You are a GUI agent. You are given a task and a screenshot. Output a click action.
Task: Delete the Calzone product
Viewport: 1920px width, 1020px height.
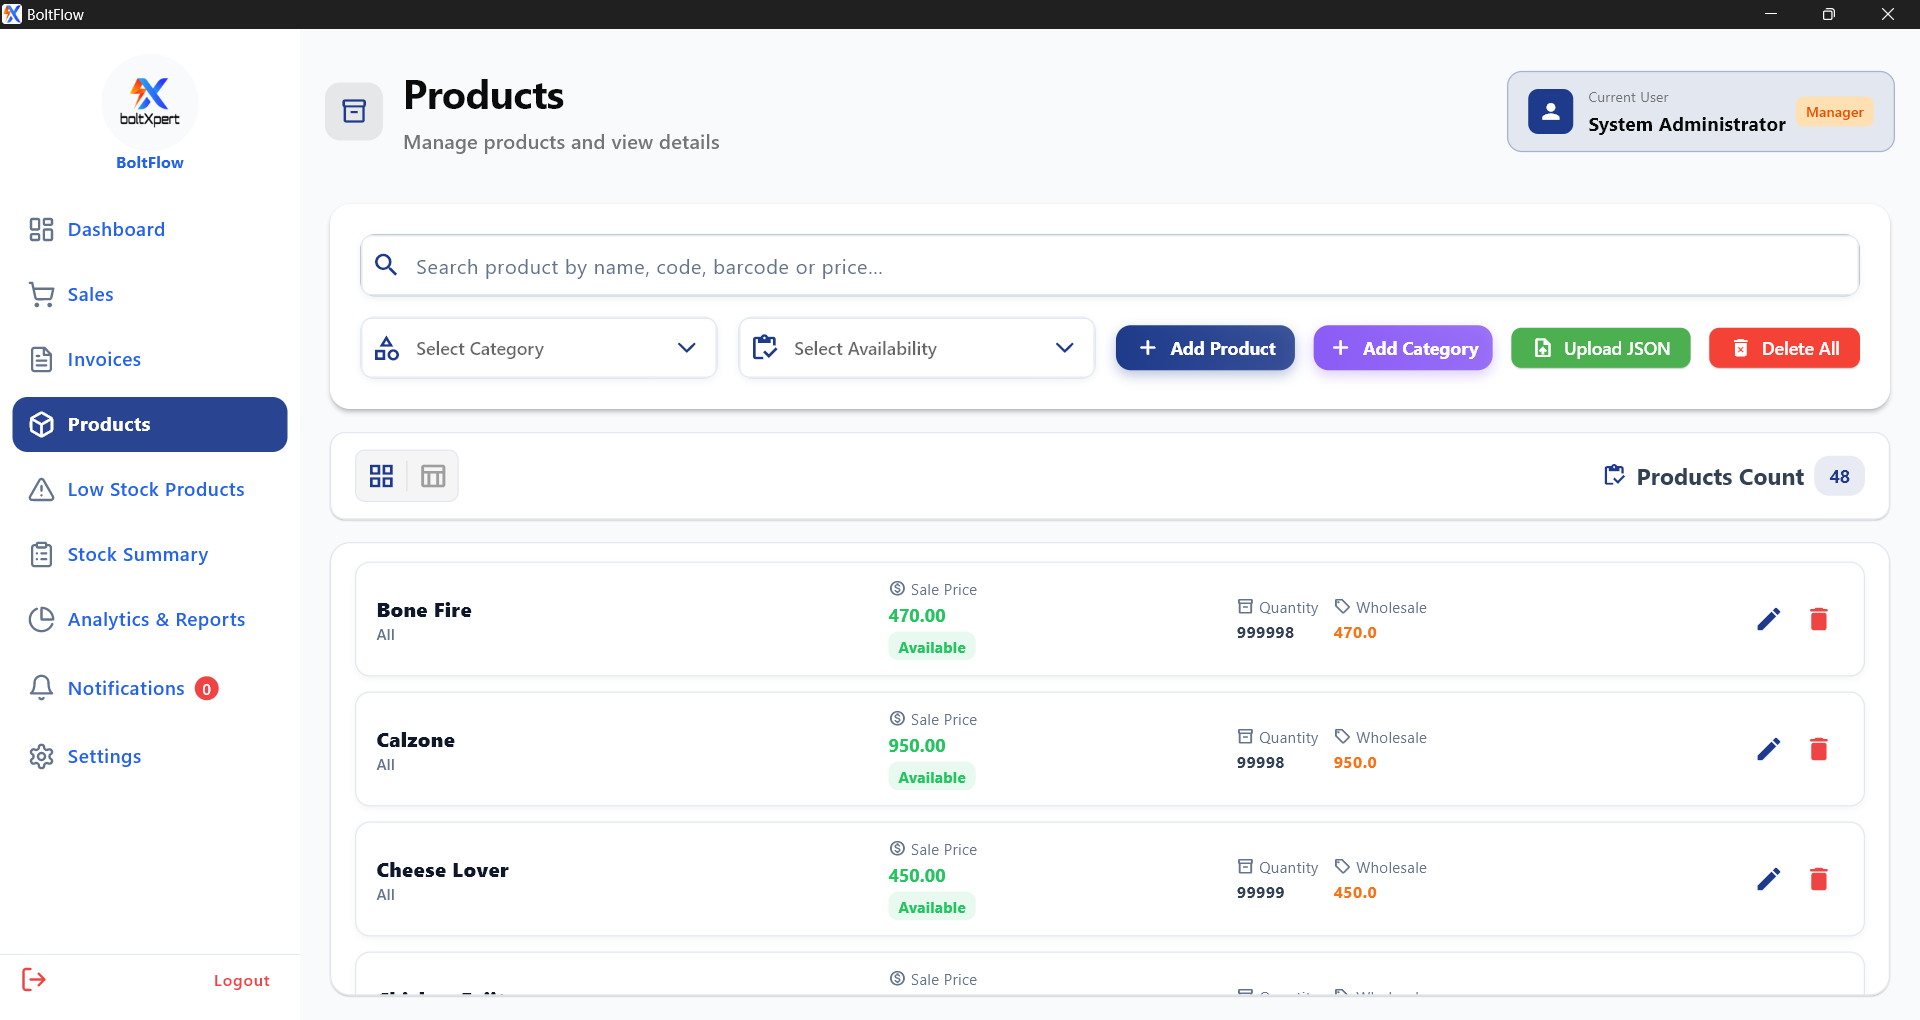pos(1818,750)
